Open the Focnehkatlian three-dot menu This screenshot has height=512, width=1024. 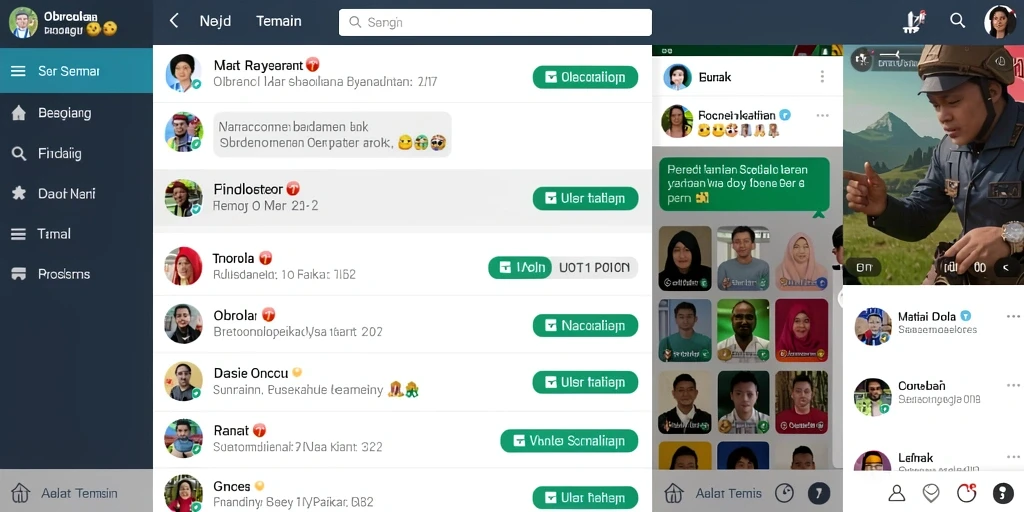(822, 116)
